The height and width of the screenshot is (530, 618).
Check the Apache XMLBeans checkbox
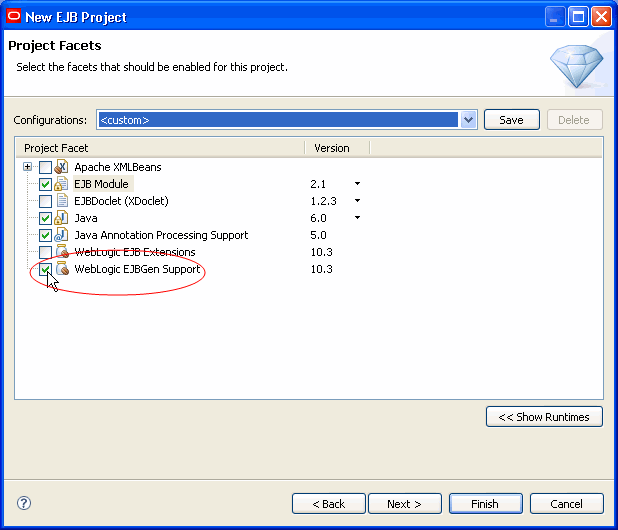click(x=45, y=167)
